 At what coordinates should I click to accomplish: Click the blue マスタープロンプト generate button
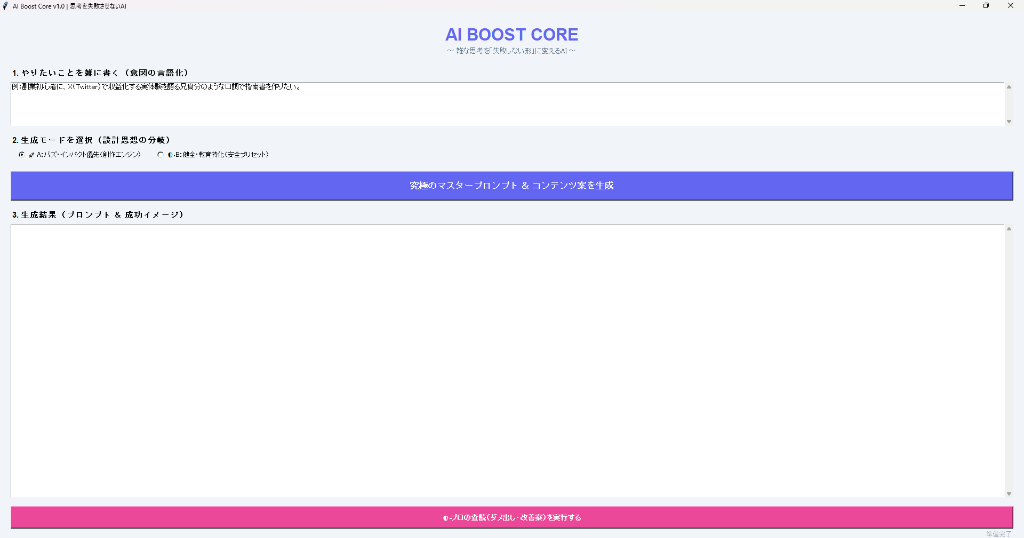(x=512, y=185)
